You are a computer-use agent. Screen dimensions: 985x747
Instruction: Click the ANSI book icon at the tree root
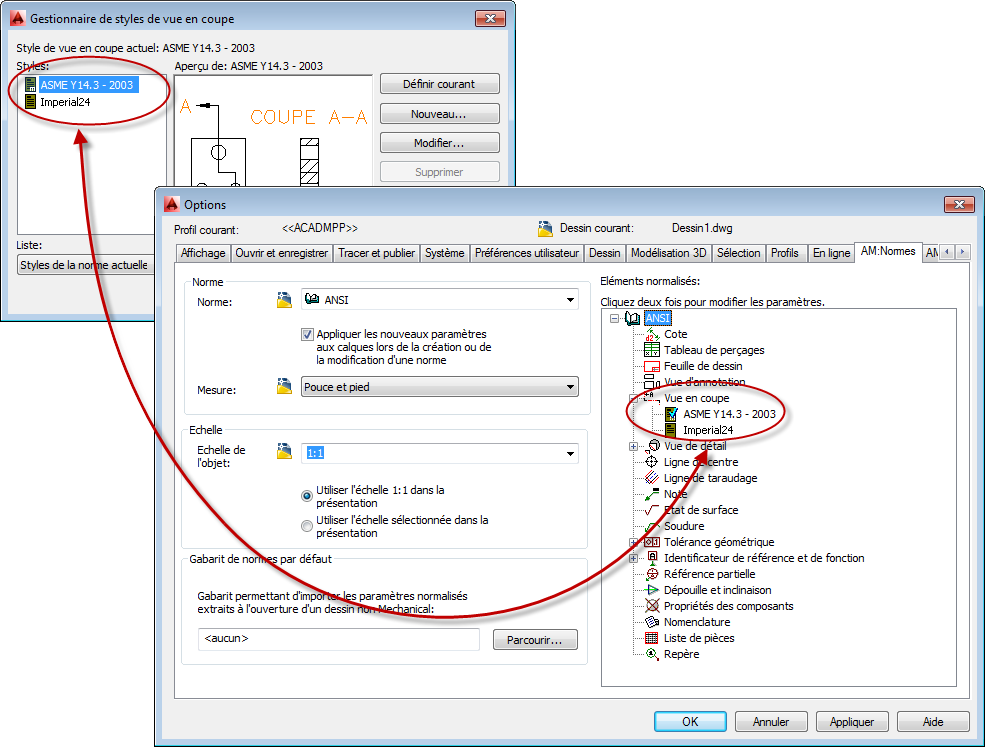pos(632,319)
